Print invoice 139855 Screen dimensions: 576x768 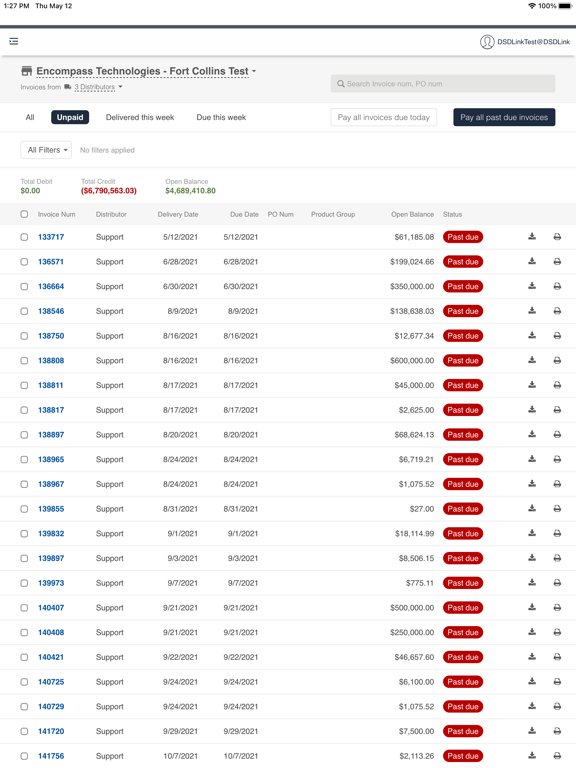click(557, 508)
